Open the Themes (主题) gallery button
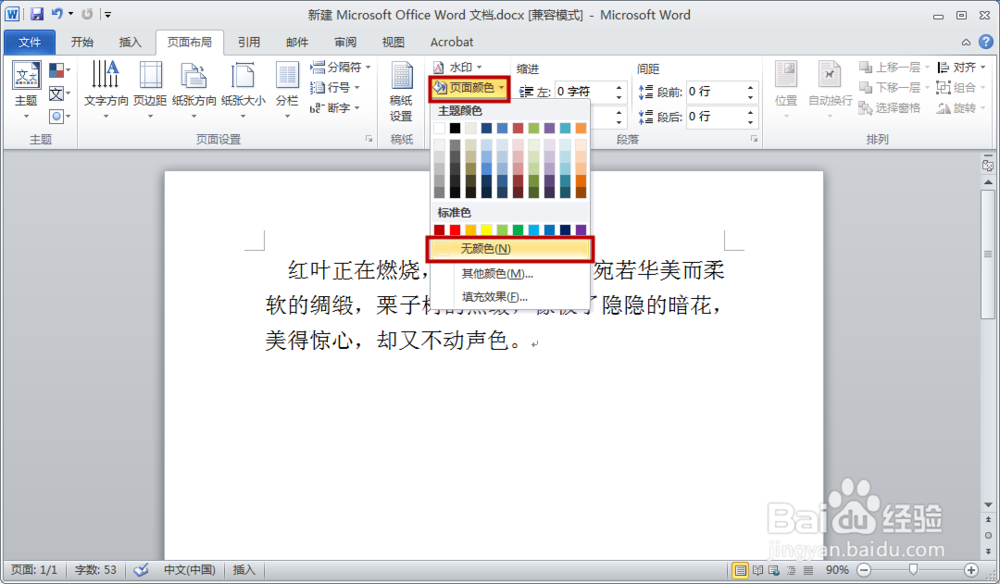The width and height of the screenshot is (1000, 584). (26, 91)
